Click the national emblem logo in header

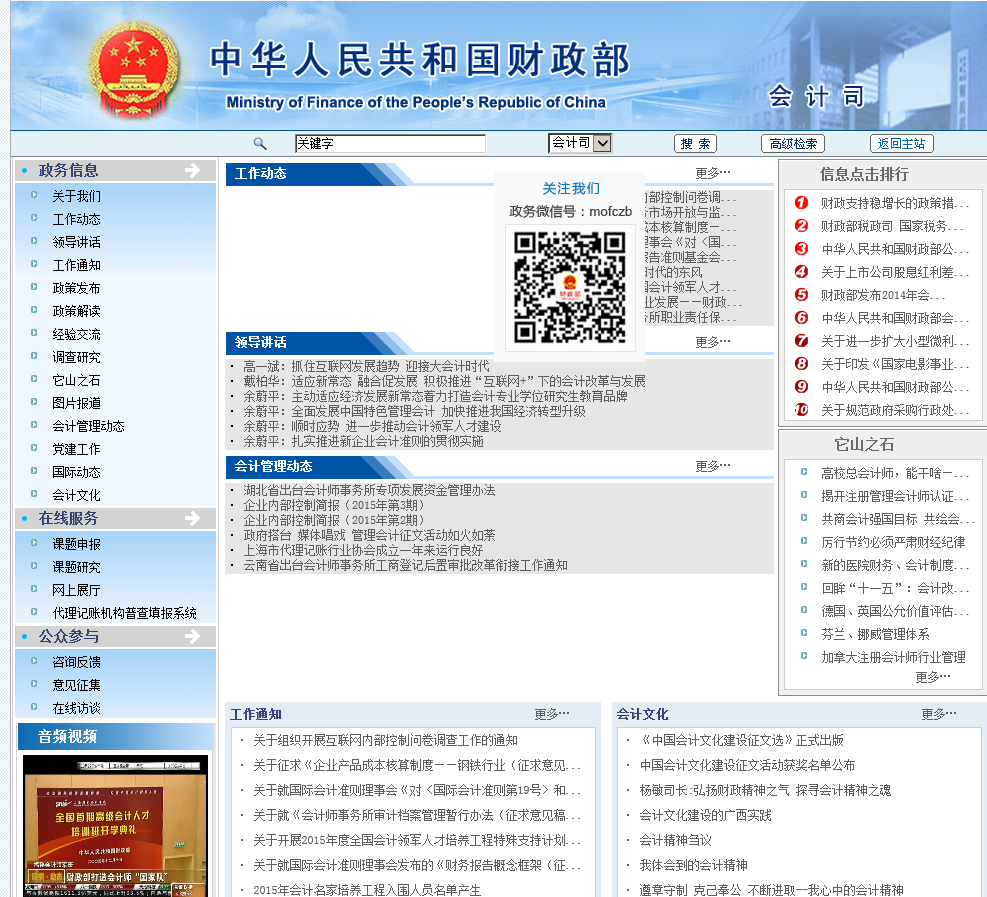pyautogui.click(x=134, y=68)
